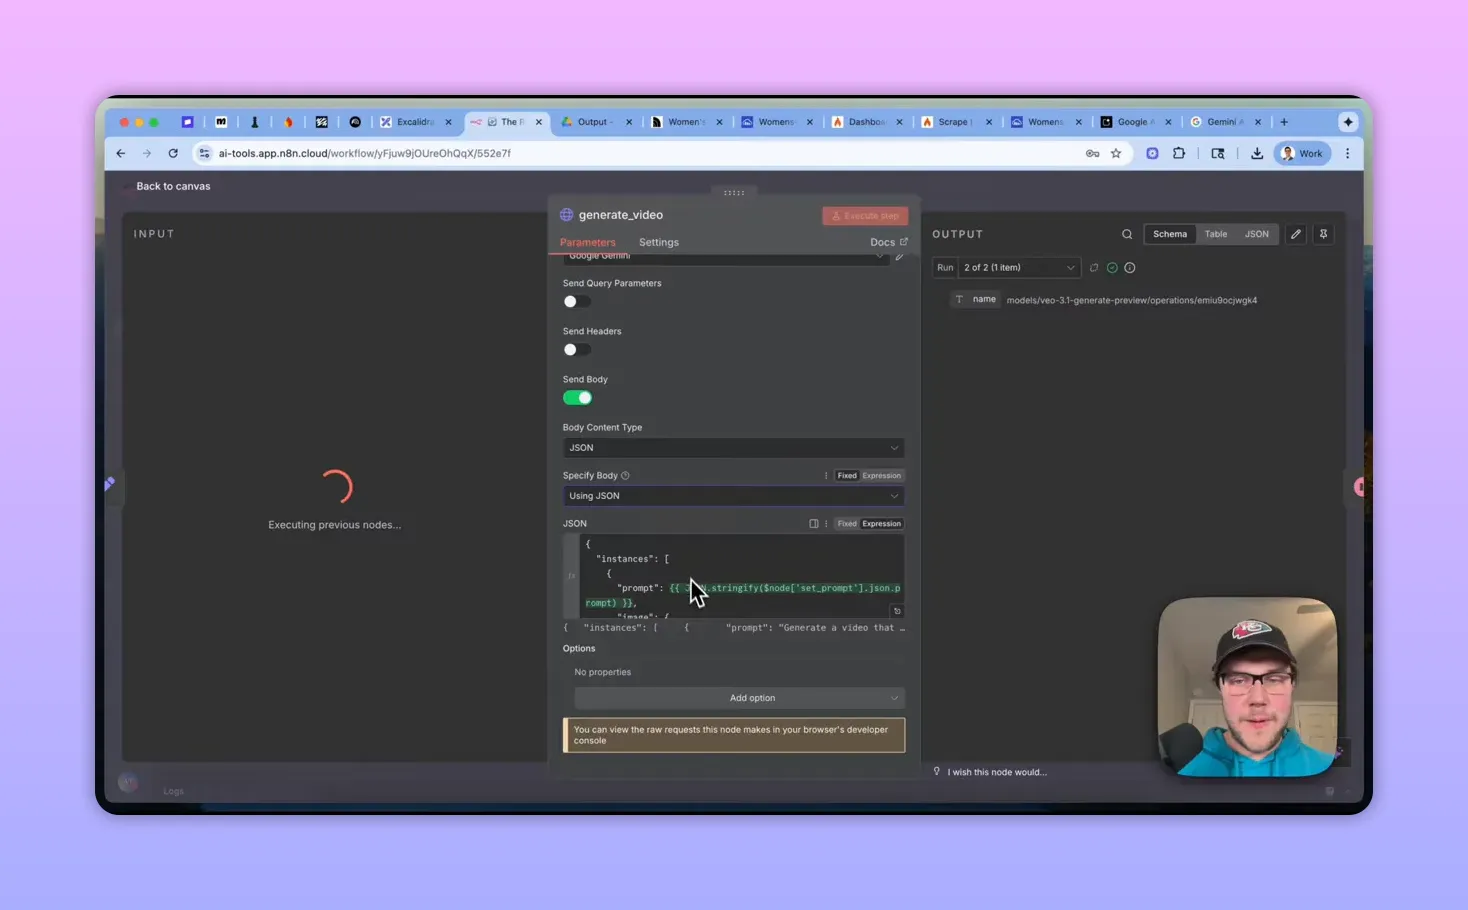The width and height of the screenshot is (1468, 910).
Task: Switch the JSON field to Expression mode
Action: click(x=881, y=524)
